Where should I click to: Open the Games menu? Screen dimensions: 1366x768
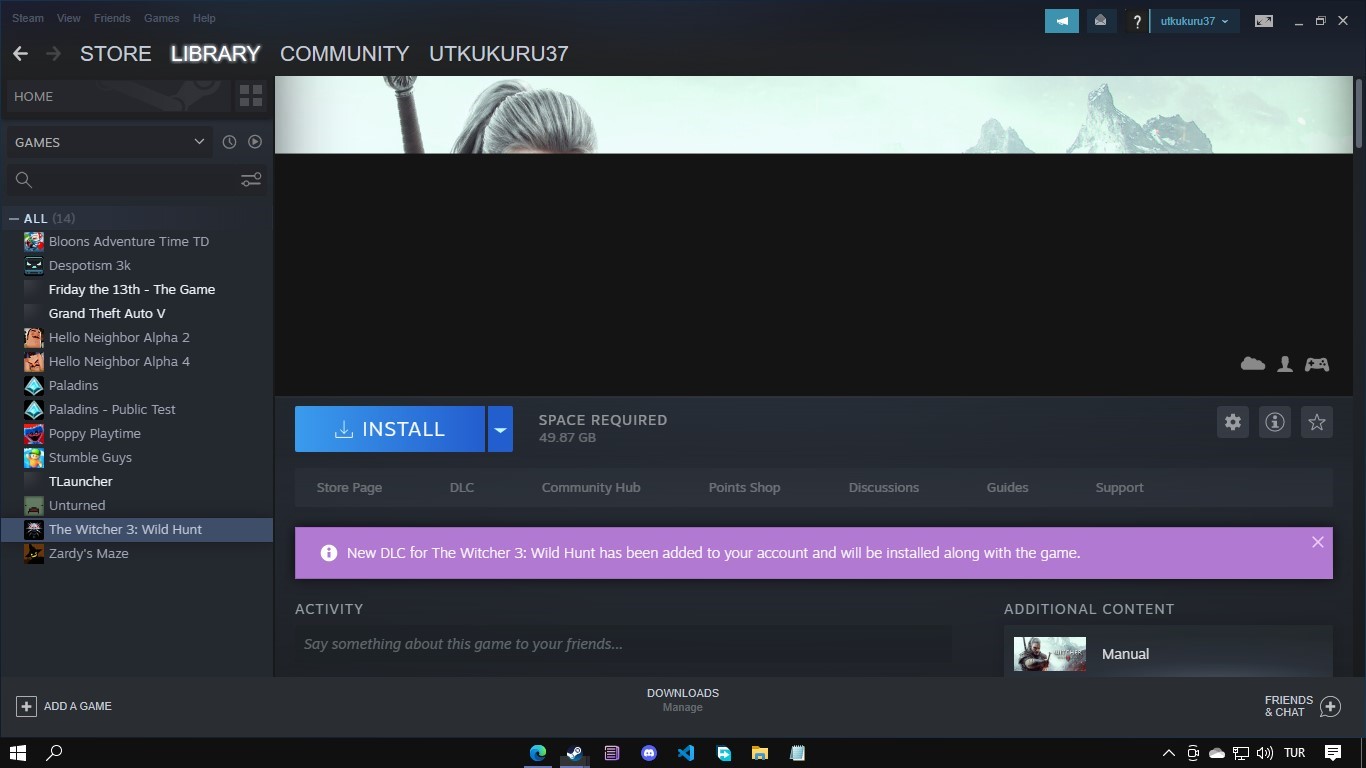point(161,18)
